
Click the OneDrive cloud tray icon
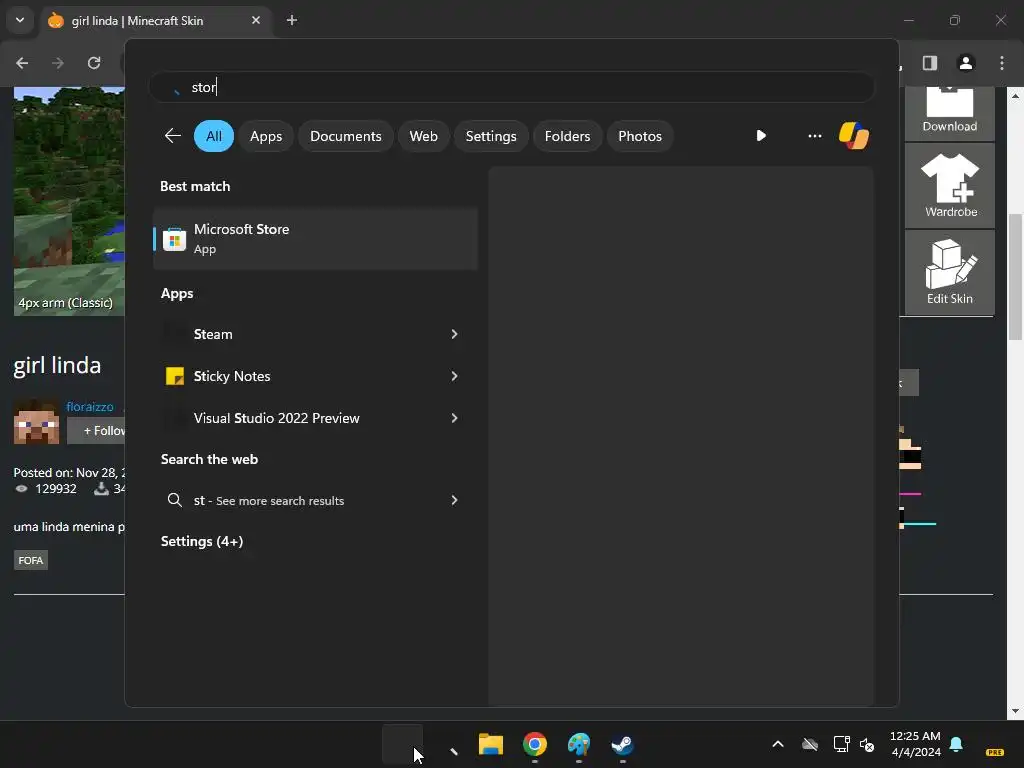click(x=810, y=744)
